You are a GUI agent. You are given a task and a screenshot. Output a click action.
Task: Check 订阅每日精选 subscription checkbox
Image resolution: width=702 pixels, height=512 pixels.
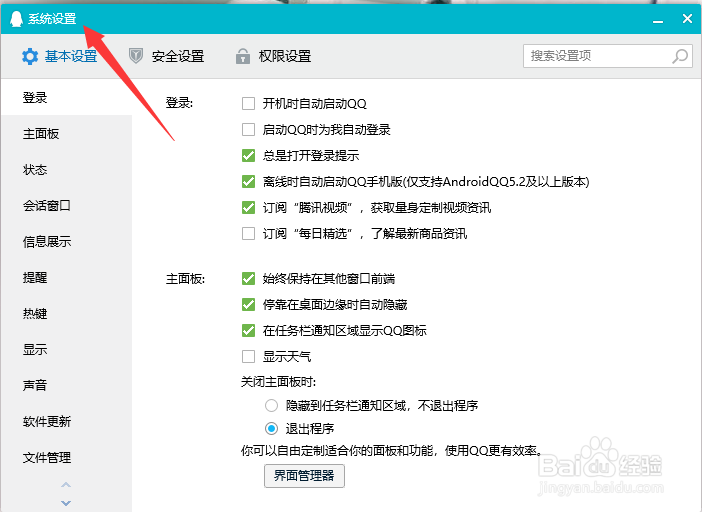248,234
